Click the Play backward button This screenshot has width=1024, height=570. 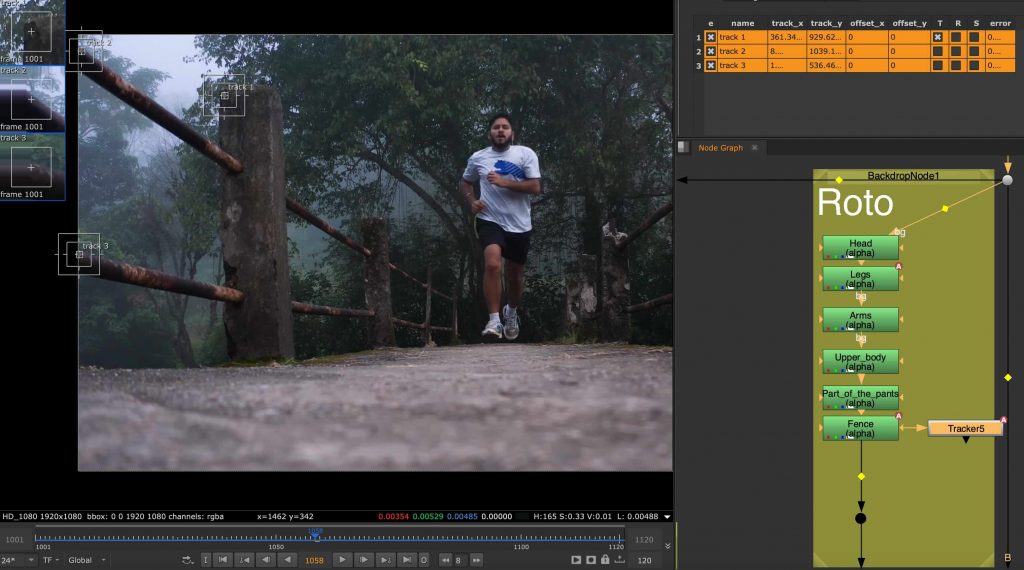288,560
